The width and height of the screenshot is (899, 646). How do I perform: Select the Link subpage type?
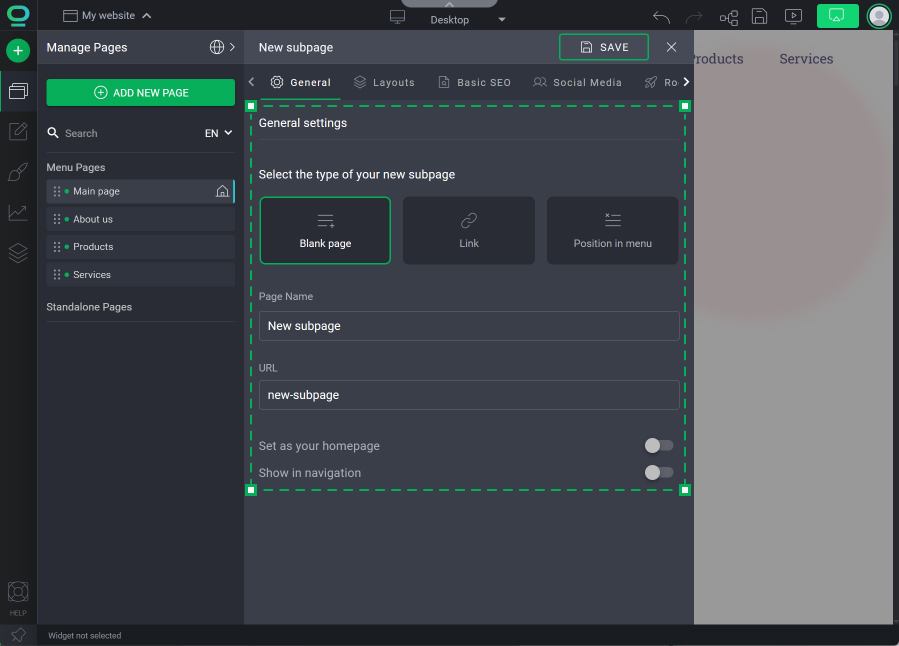[x=469, y=230]
